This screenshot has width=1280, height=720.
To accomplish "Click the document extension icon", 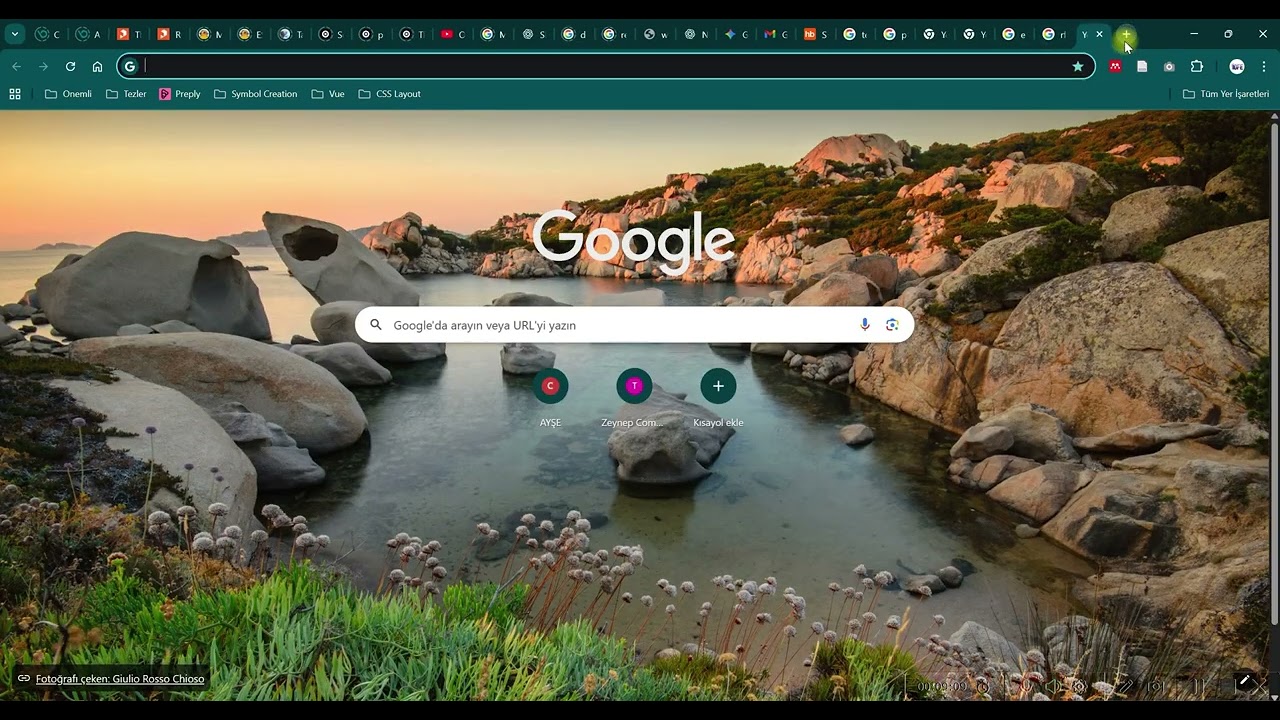I will pyautogui.click(x=1142, y=66).
